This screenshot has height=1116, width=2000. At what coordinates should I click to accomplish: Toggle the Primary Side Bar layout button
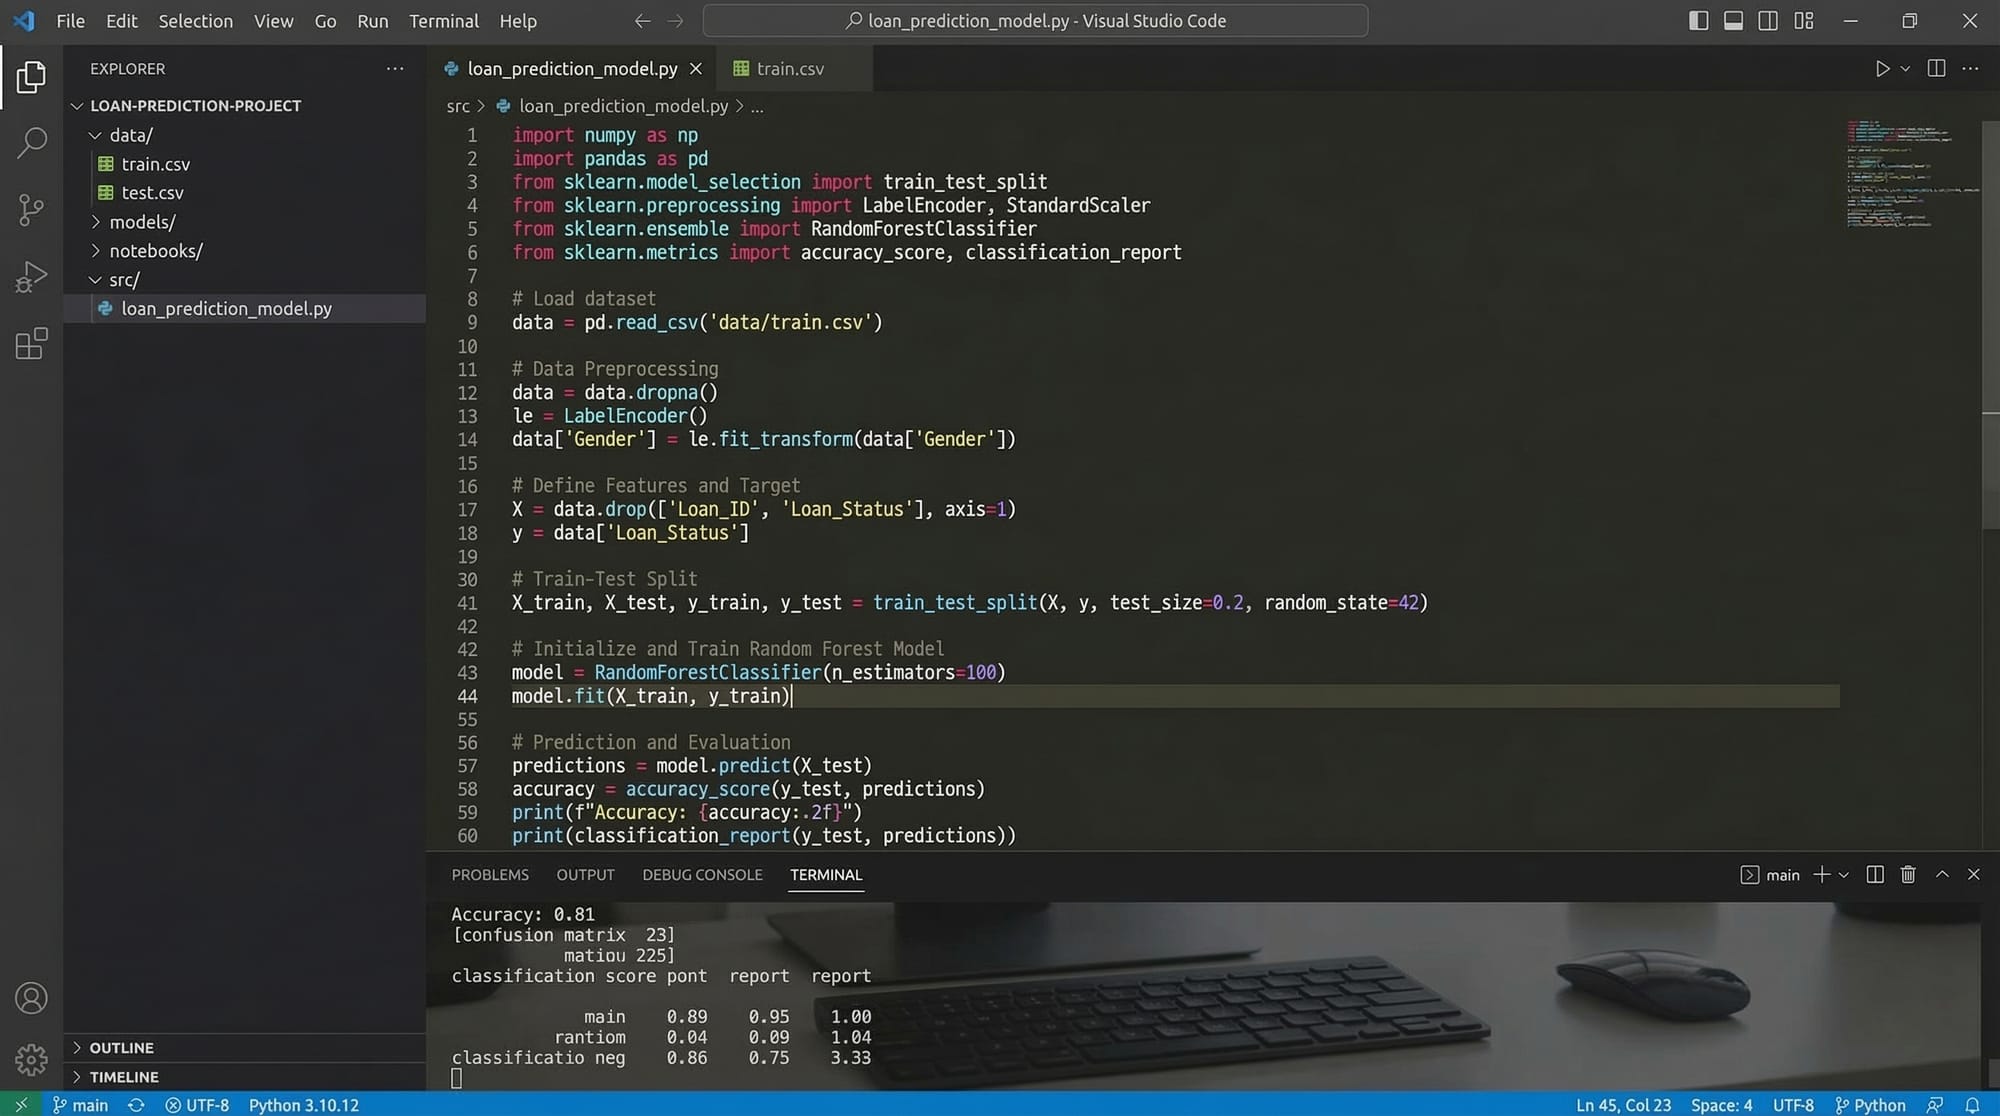tap(1698, 21)
